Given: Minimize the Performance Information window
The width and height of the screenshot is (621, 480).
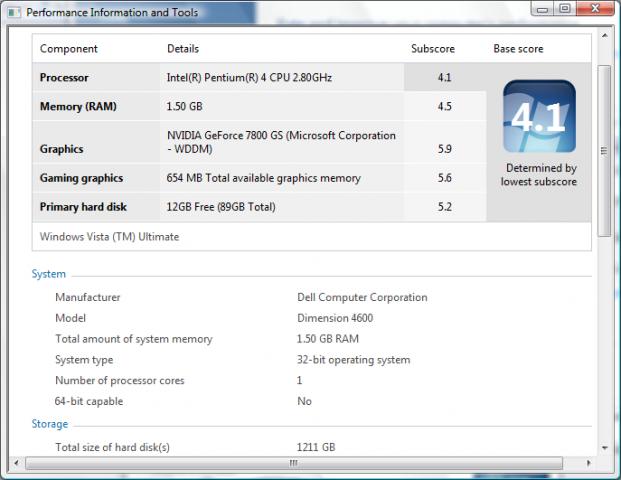Looking at the screenshot, I should click(x=542, y=9).
